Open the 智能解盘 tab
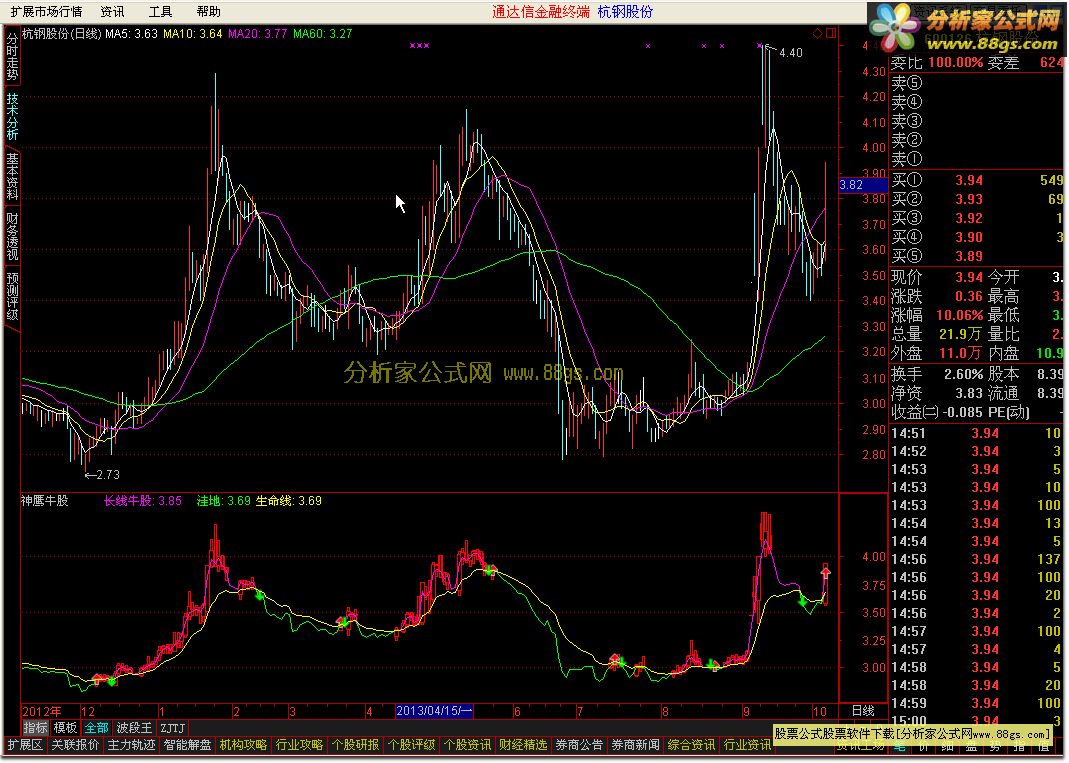The image size is (1069, 763). [x=187, y=745]
